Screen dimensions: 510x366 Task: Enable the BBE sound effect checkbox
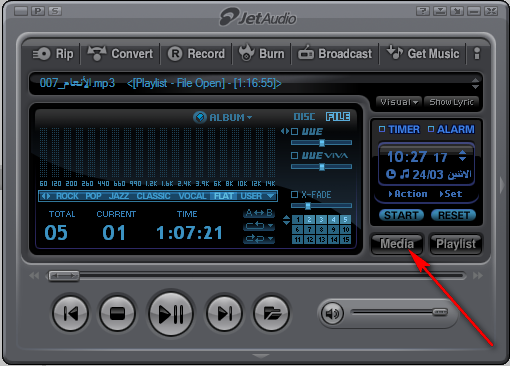coord(294,131)
